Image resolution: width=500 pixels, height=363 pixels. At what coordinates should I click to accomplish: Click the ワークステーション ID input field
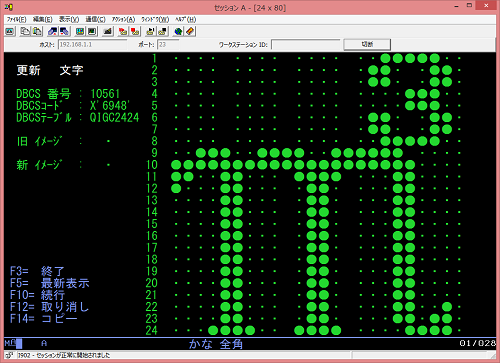(306, 44)
